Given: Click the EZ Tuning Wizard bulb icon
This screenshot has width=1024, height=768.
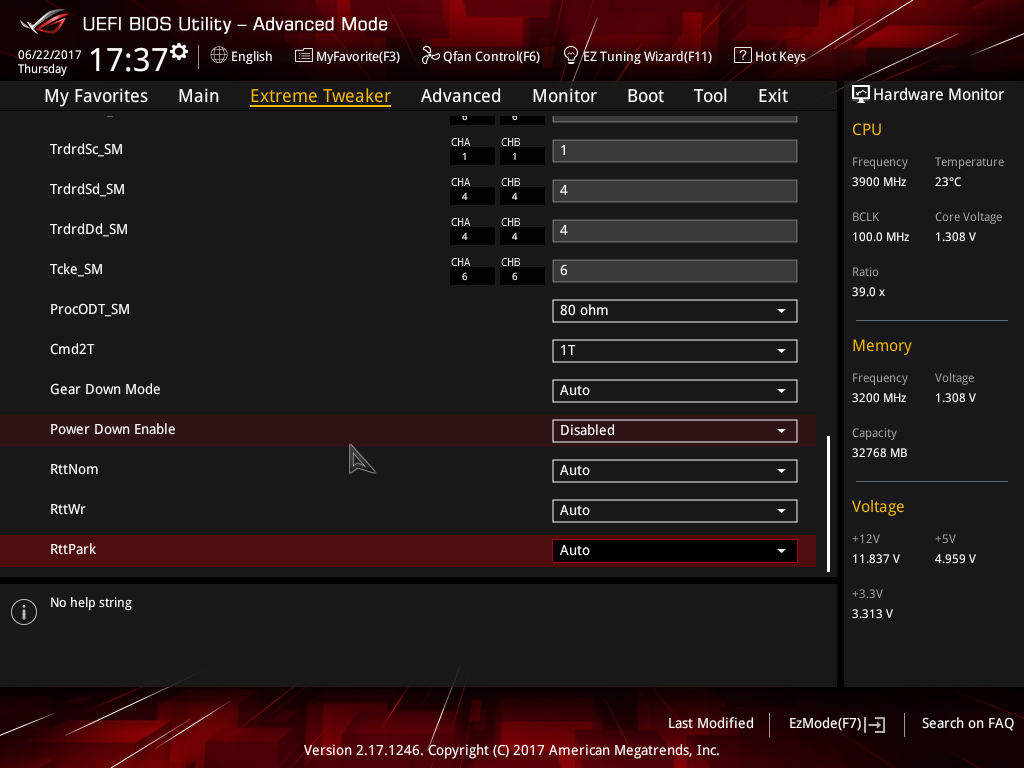Looking at the screenshot, I should [x=570, y=56].
